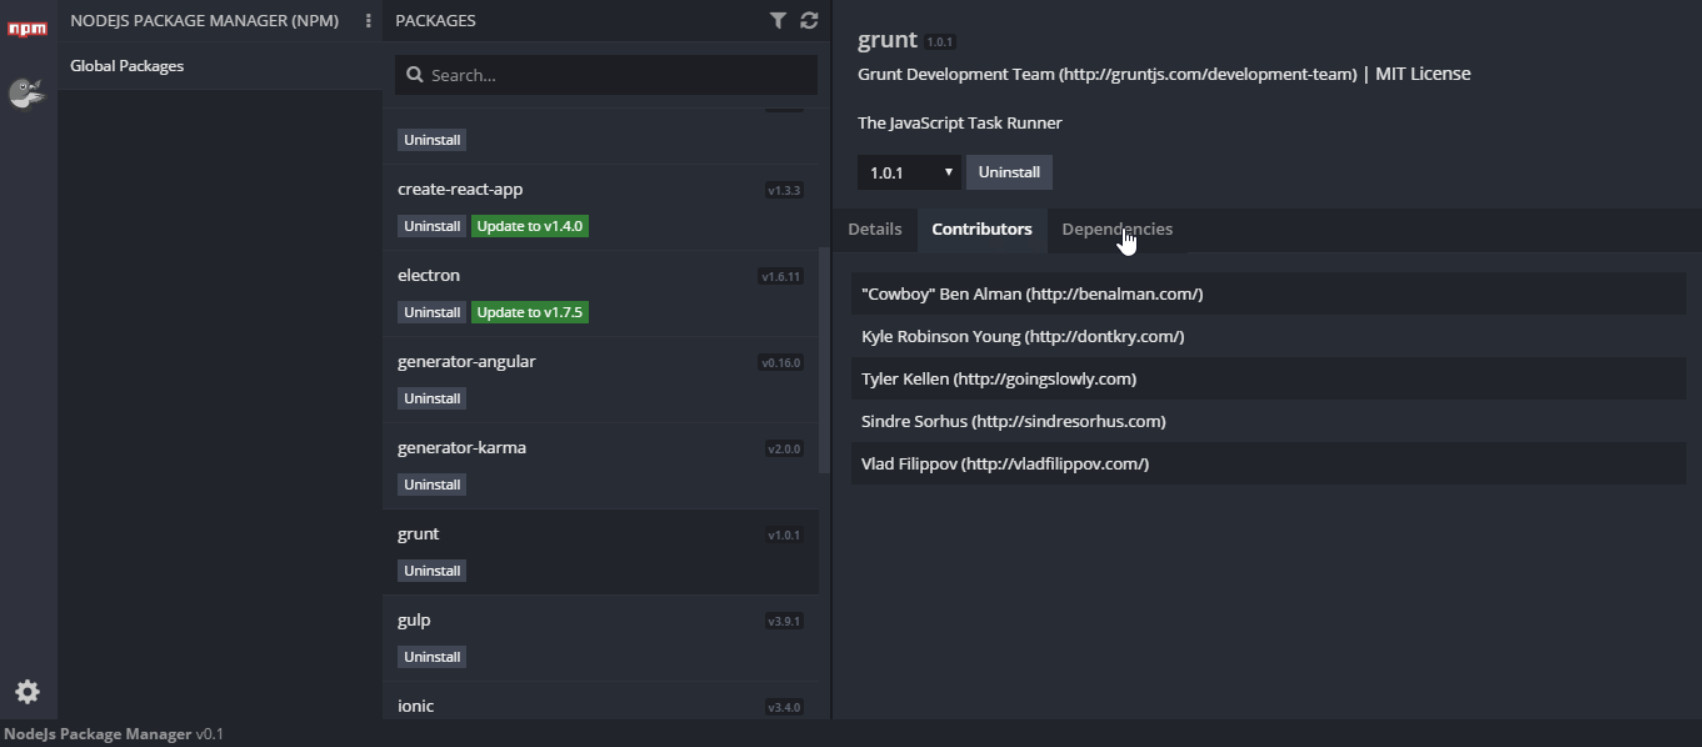
Task: Open the three-dot menu beside NODEJS PACKAGE MANAGER
Action: (x=368, y=20)
